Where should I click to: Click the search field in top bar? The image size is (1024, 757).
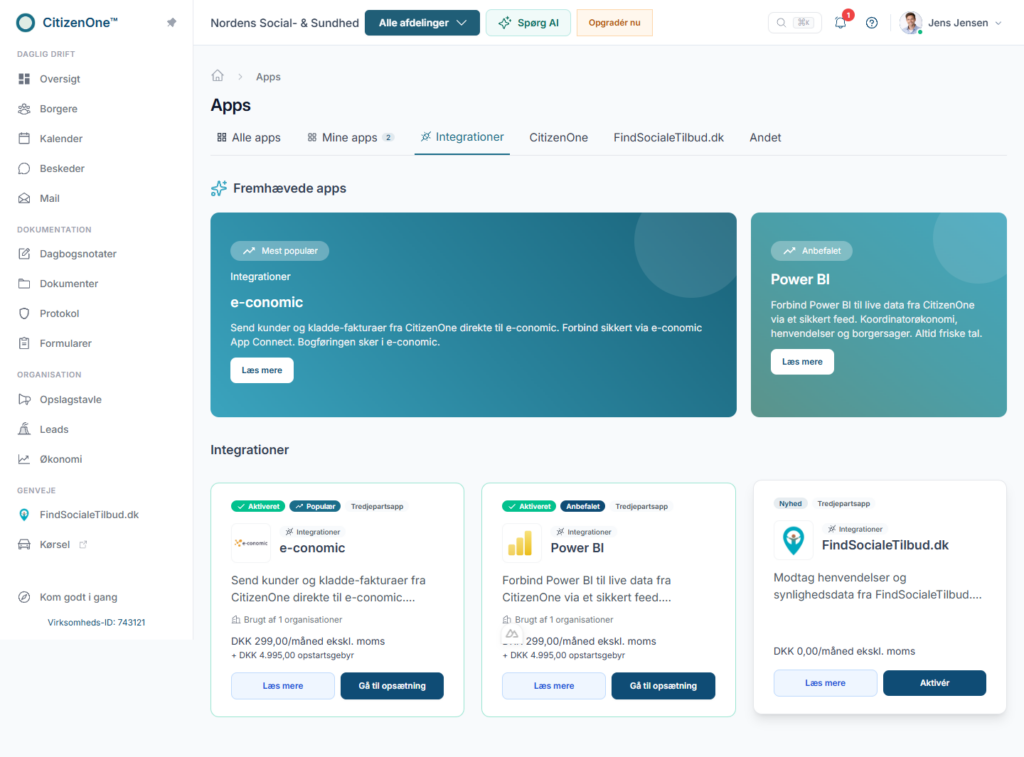pyautogui.click(x=795, y=23)
